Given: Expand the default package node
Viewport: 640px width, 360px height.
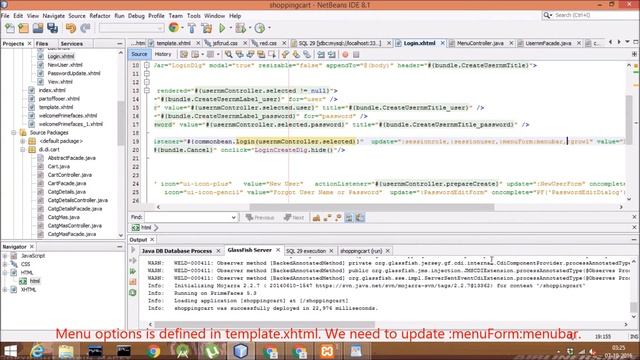Looking at the screenshot, I should (23, 141).
